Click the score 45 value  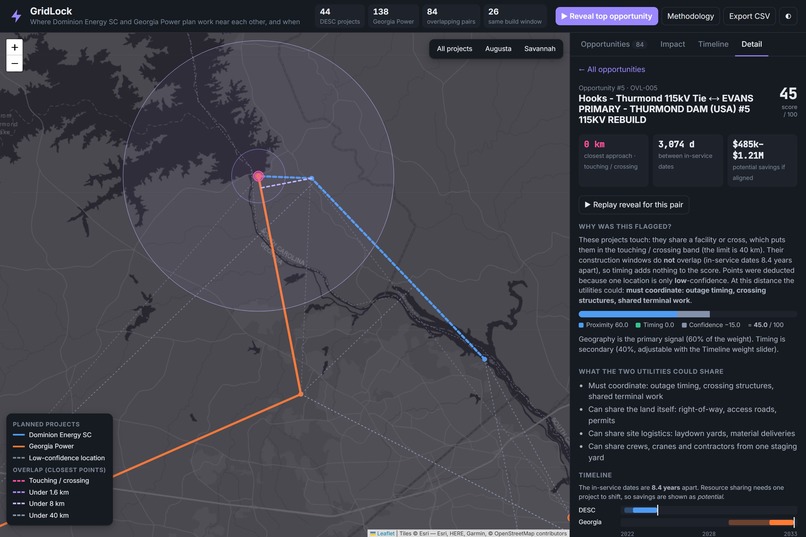click(x=787, y=94)
